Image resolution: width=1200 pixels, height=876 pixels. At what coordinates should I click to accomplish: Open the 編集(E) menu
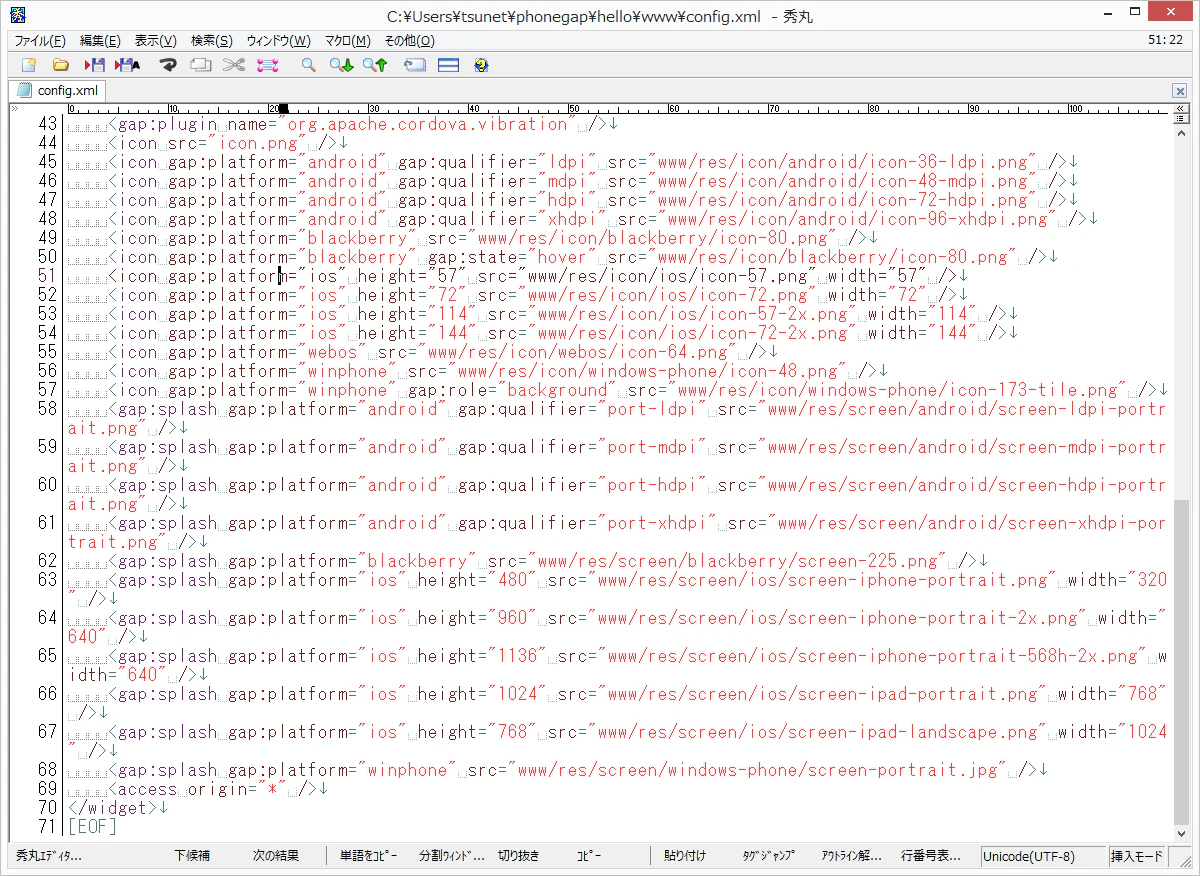tap(100, 41)
